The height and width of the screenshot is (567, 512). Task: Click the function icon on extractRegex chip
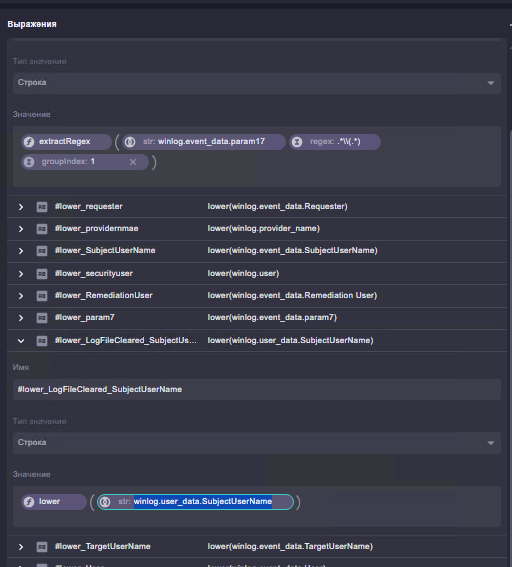(x=29, y=142)
